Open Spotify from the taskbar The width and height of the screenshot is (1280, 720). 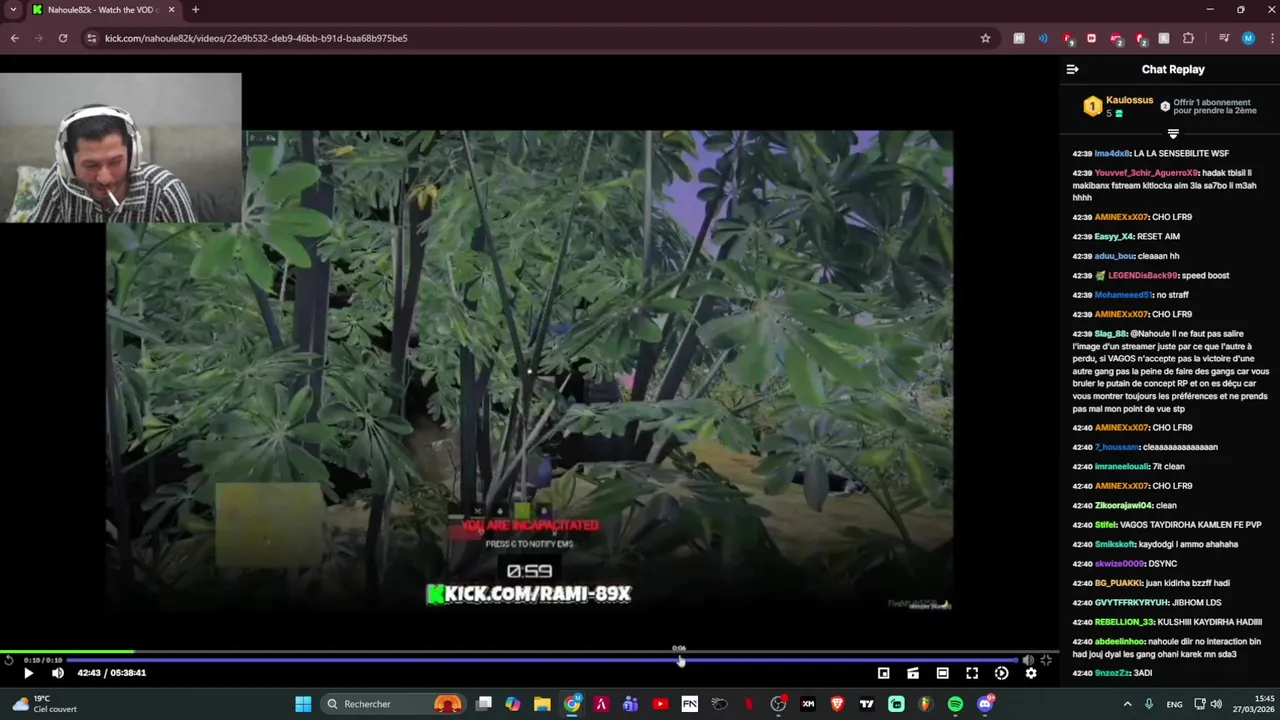955,704
